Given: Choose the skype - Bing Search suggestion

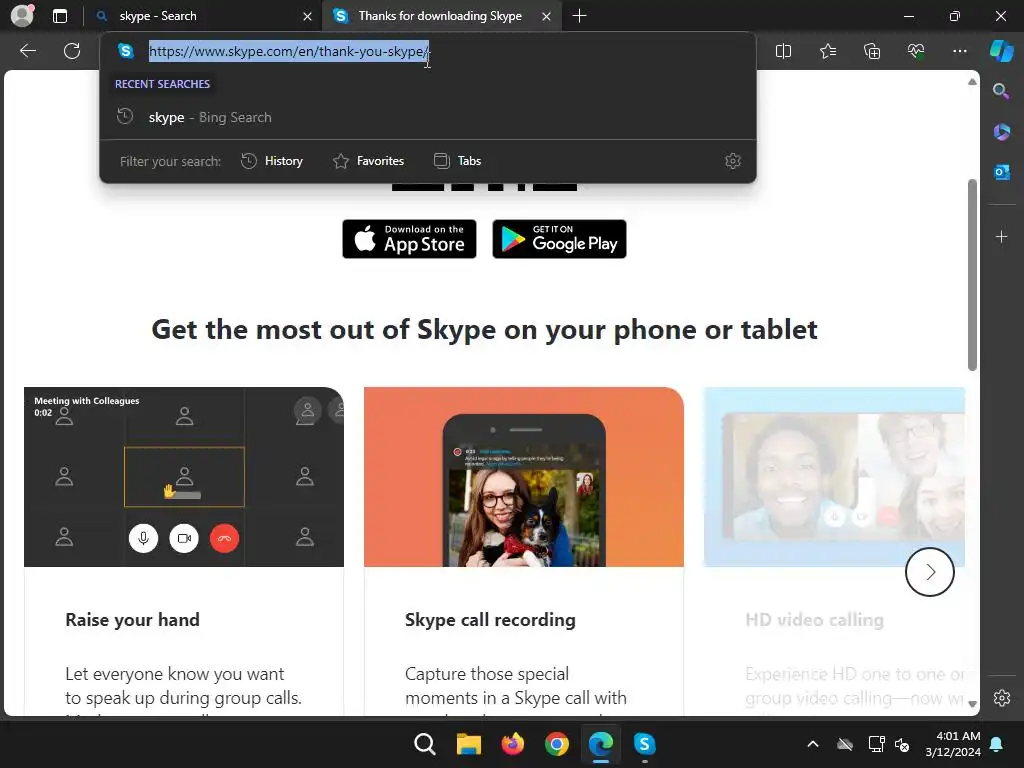Looking at the screenshot, I should tap(428, 118).
